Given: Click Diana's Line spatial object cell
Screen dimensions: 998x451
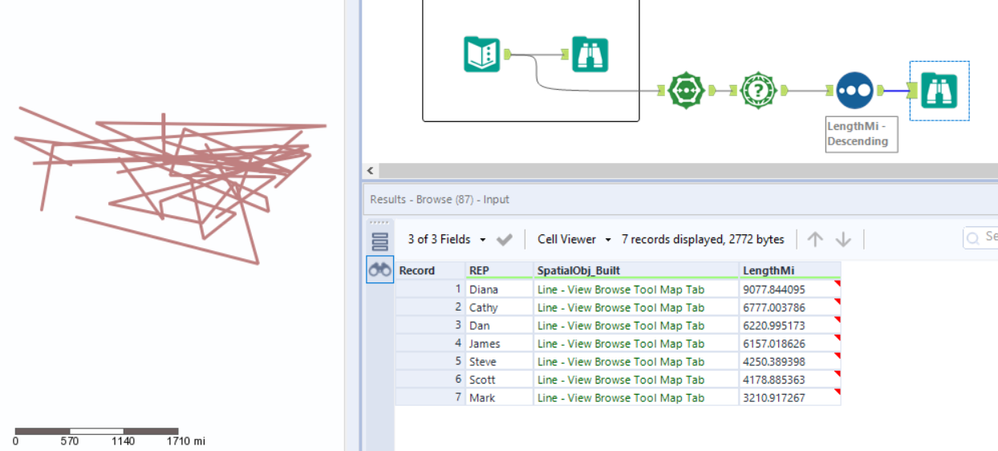Looking at the screenshot, I should tap(636, 289).
